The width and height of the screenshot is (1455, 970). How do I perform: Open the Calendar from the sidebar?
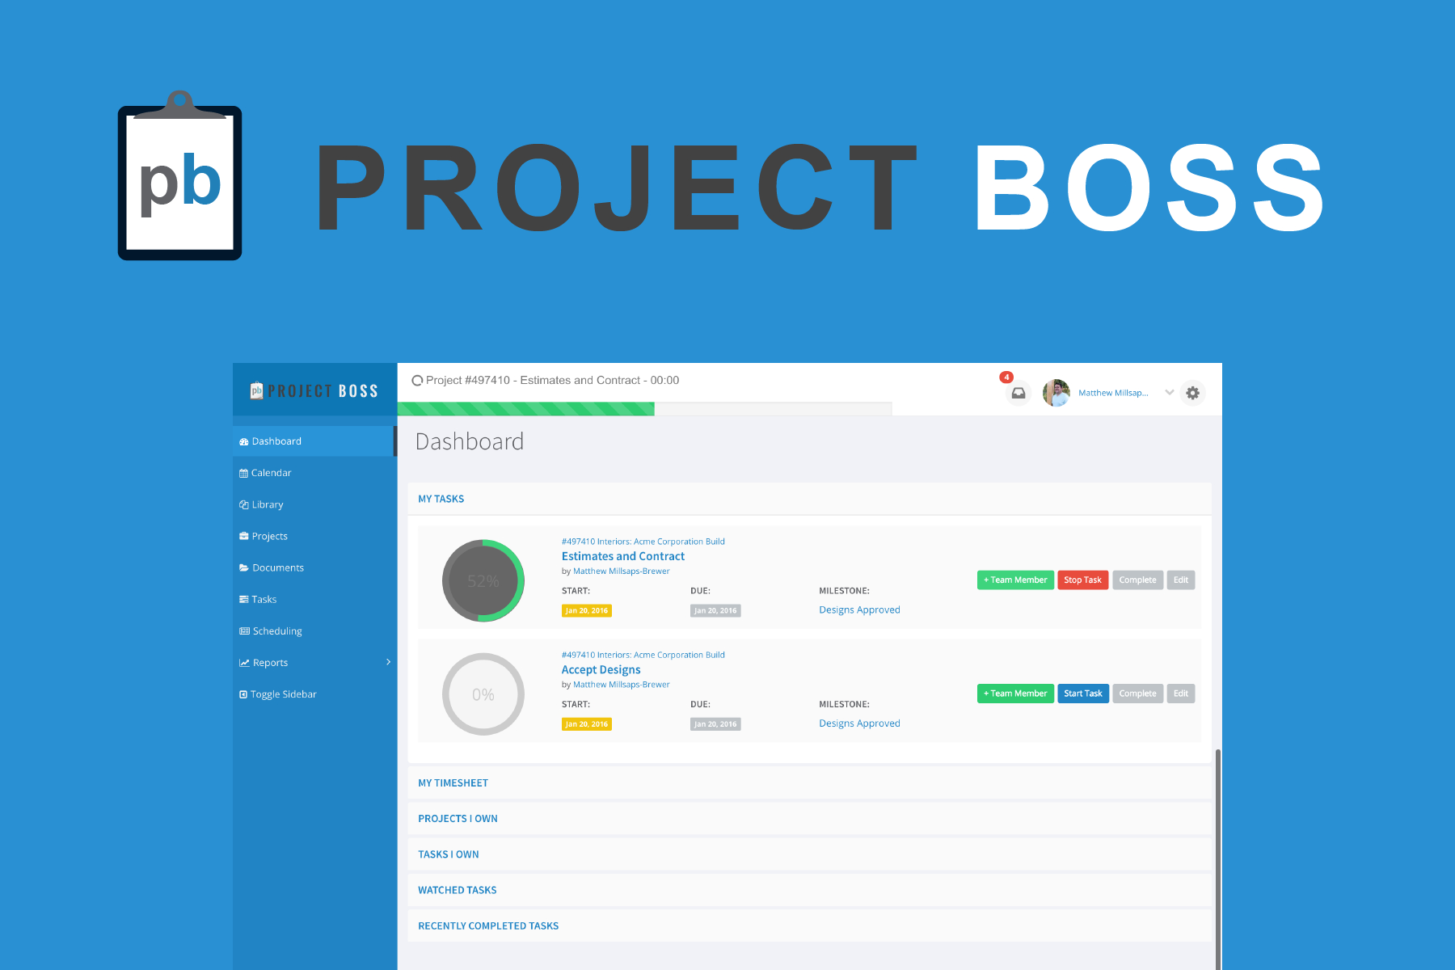[x=271, y=472]
